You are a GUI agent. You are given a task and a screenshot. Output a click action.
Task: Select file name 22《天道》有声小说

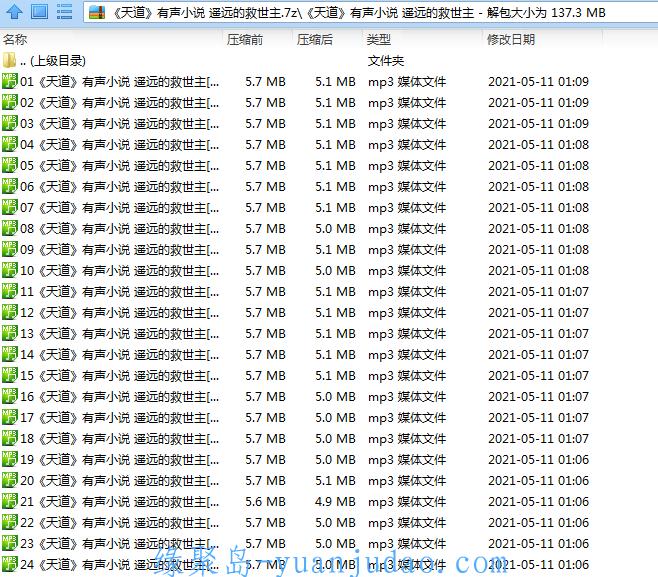tap(120, 522)
